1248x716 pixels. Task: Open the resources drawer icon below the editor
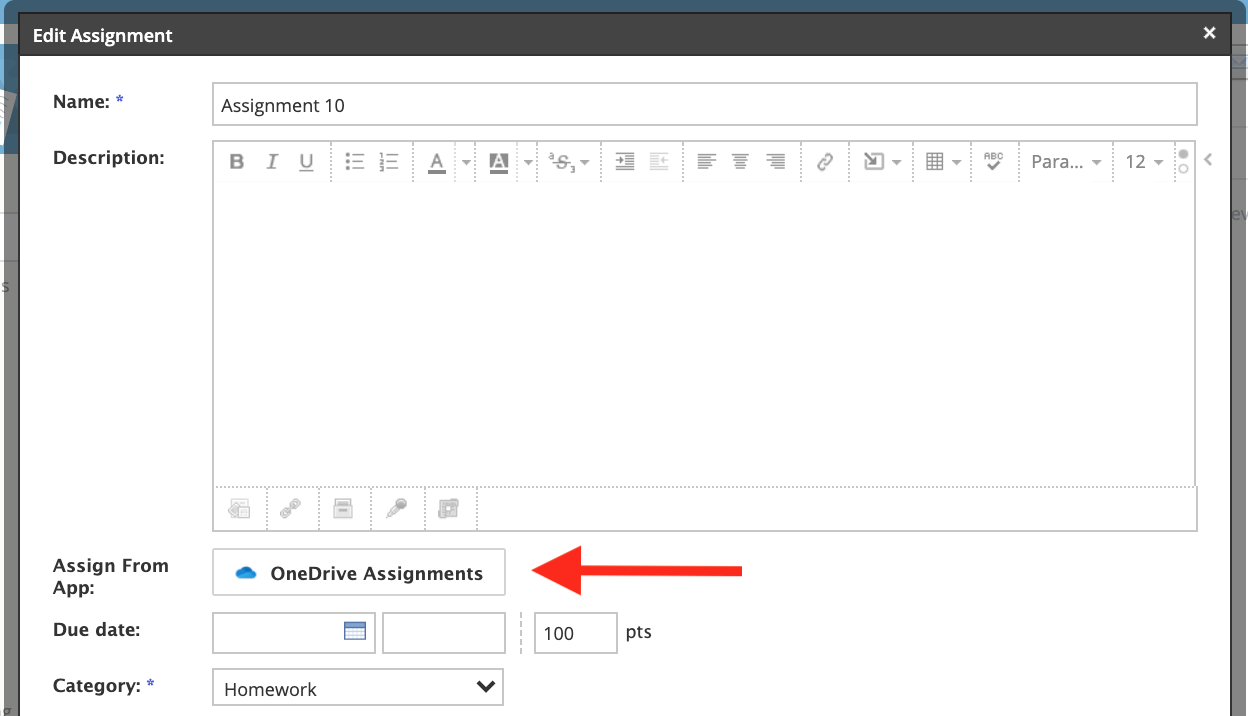tap(343, 509)
